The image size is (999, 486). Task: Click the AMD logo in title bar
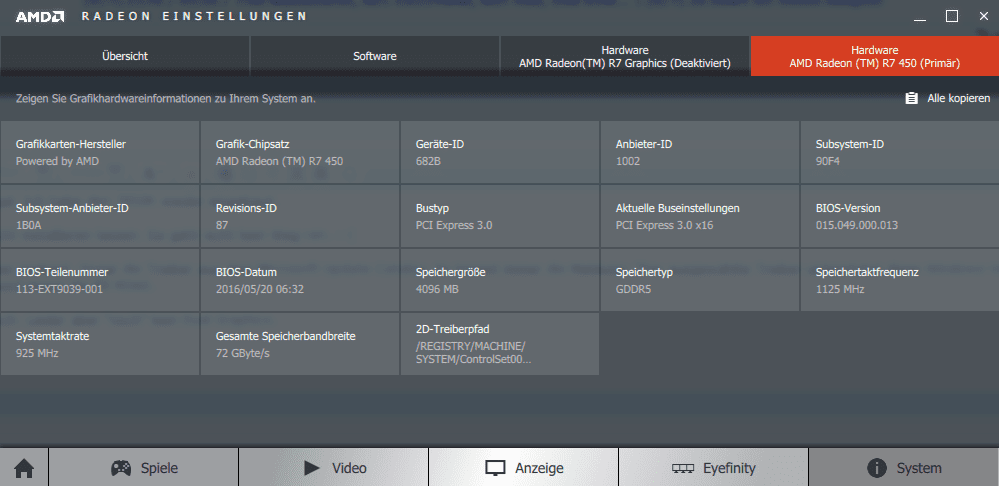tap(40, 17)
